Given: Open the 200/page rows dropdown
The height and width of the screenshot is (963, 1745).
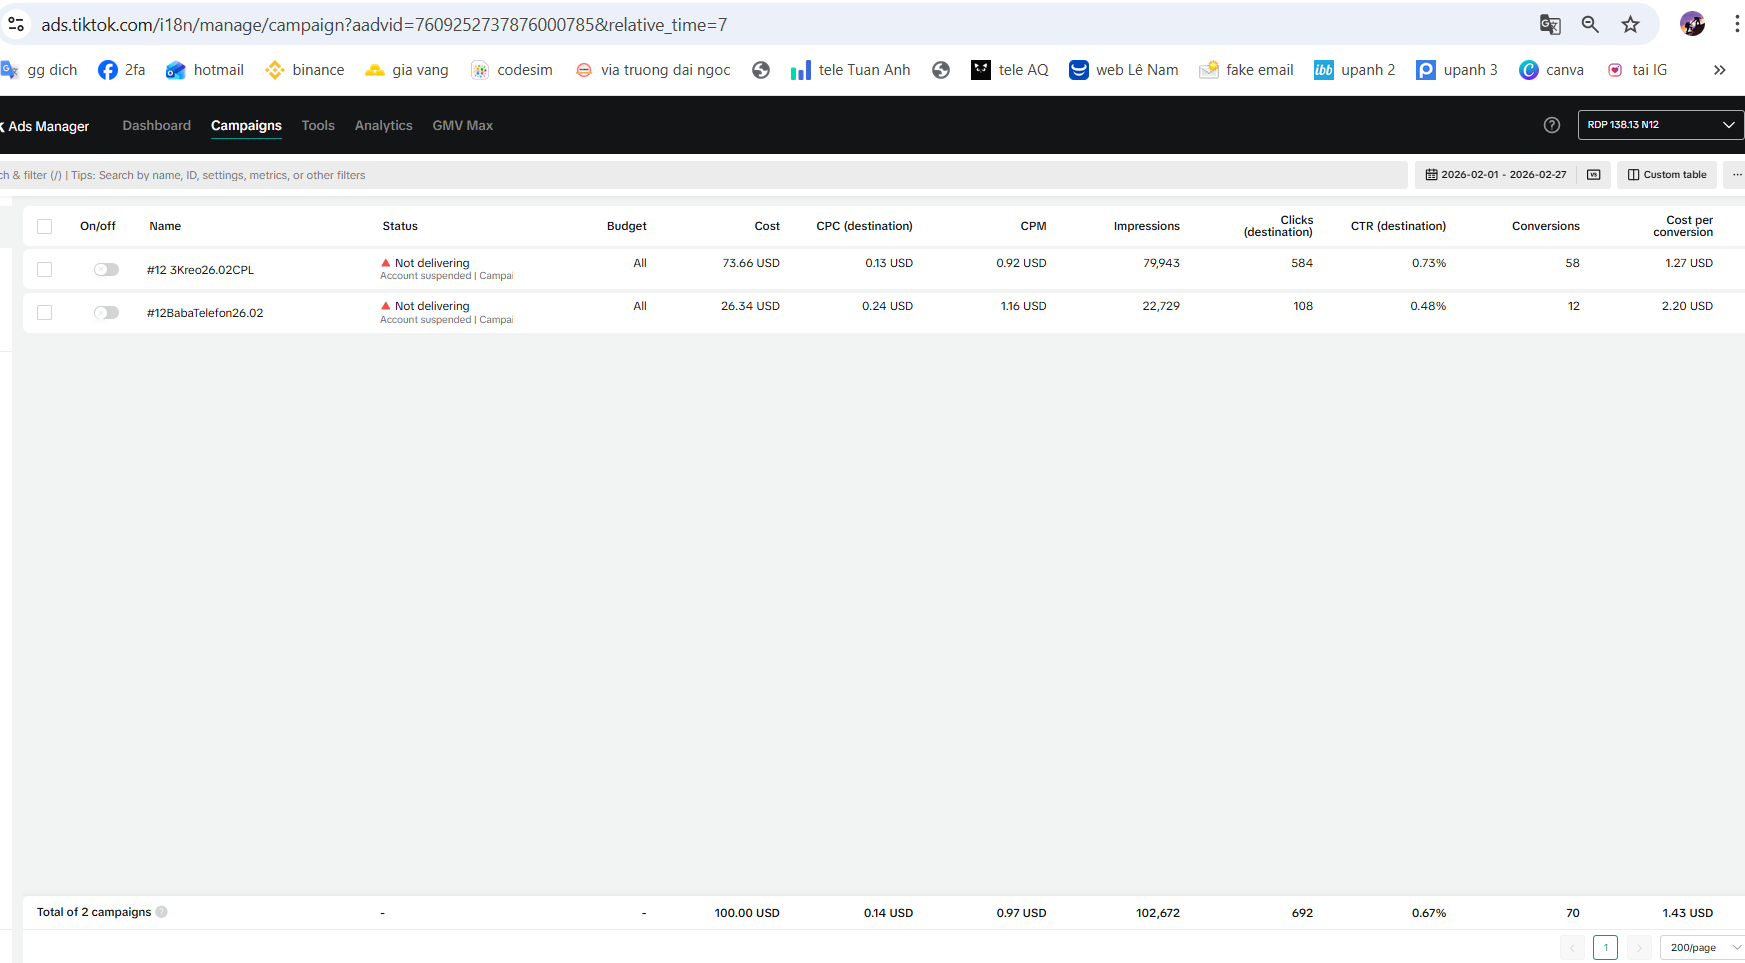Looking at the screenshot, I should click(1702, 947).
